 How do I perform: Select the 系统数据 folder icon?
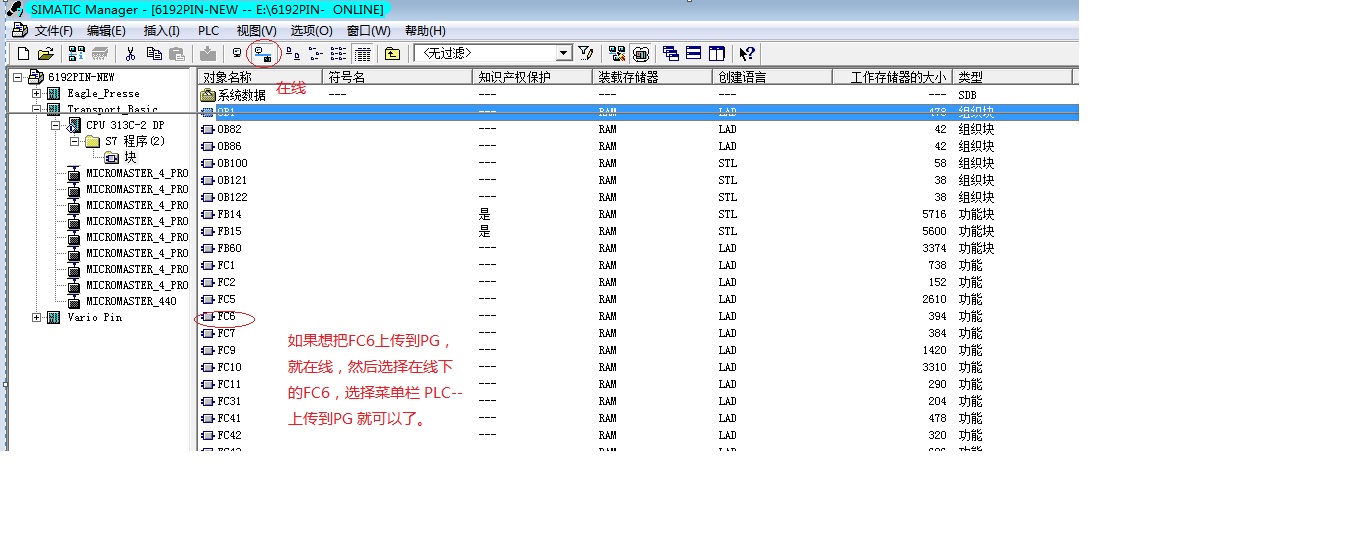[x=208, y=95]
